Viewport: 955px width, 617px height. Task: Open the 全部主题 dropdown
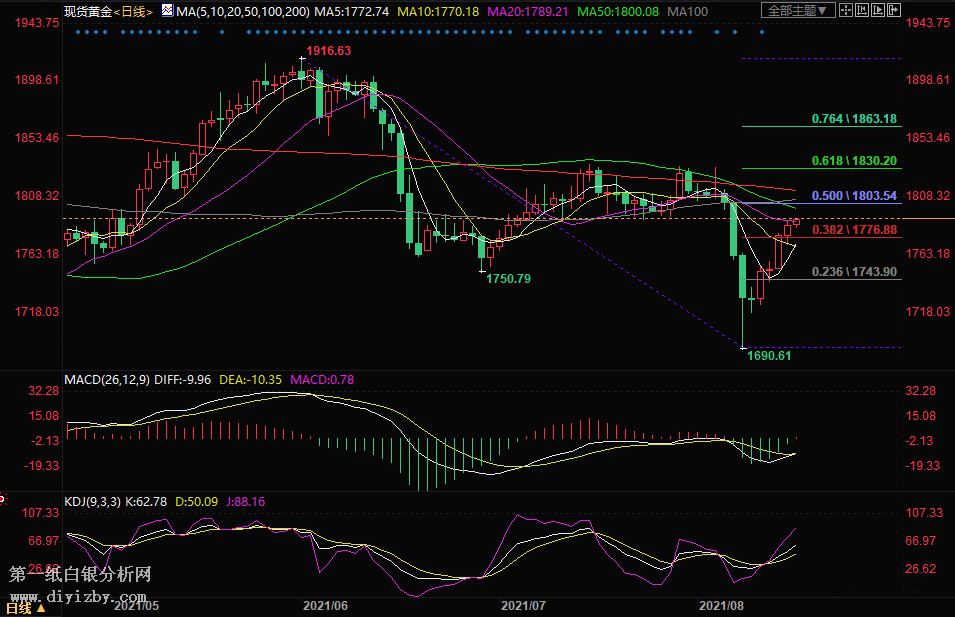[797, 11]
